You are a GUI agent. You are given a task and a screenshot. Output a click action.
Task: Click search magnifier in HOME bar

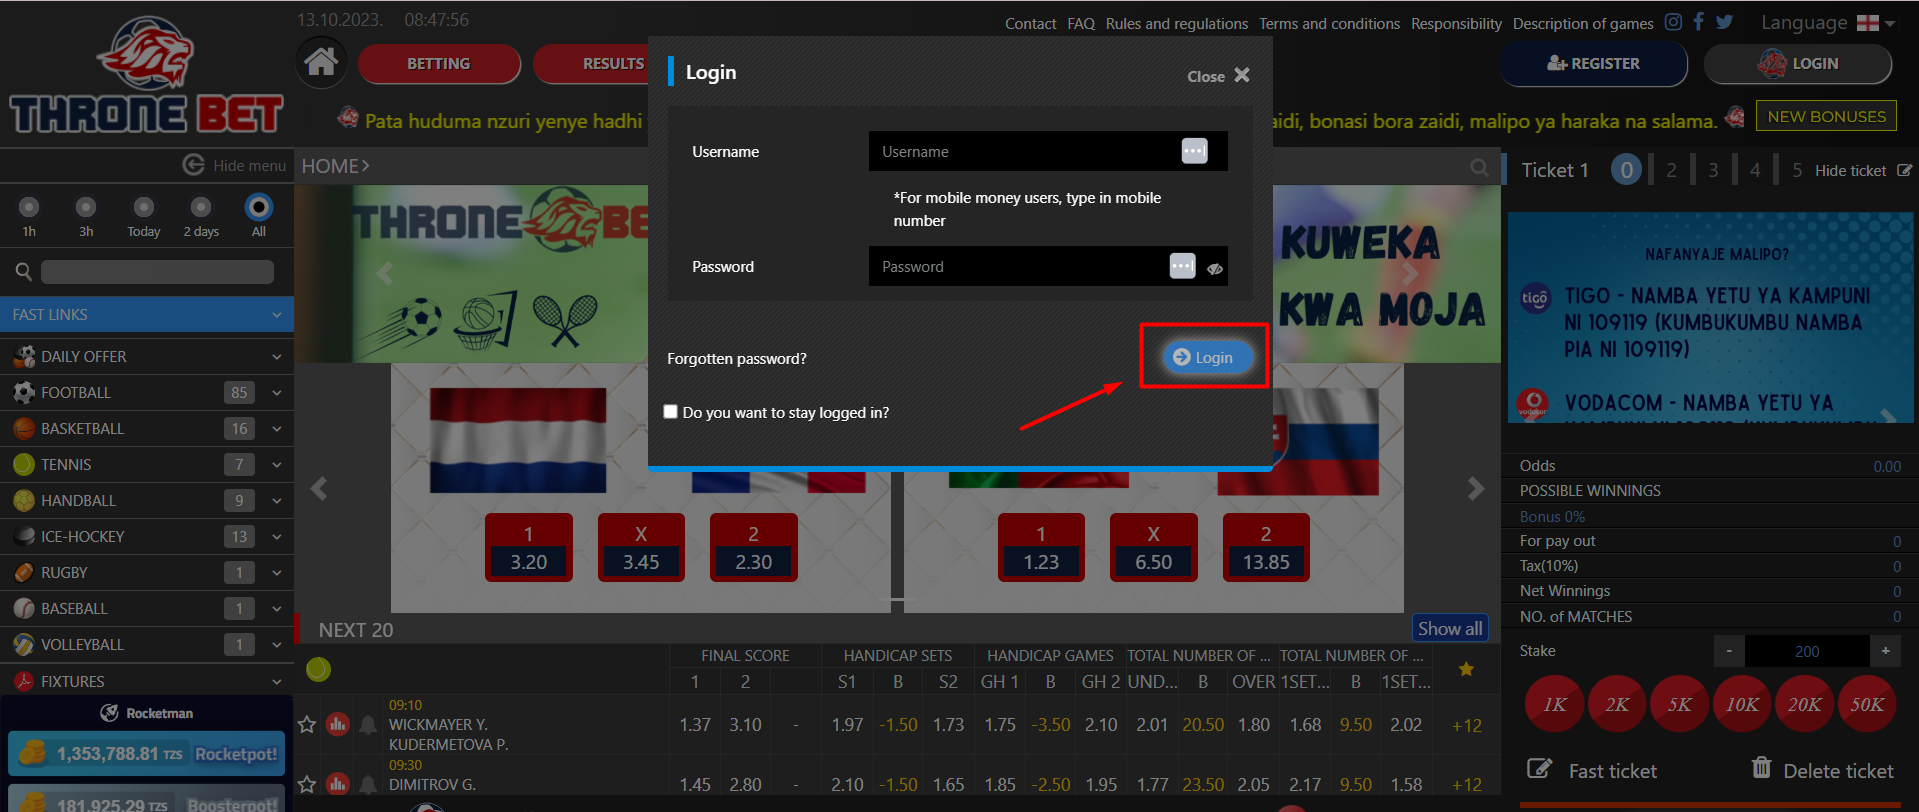click(1479, 167)
